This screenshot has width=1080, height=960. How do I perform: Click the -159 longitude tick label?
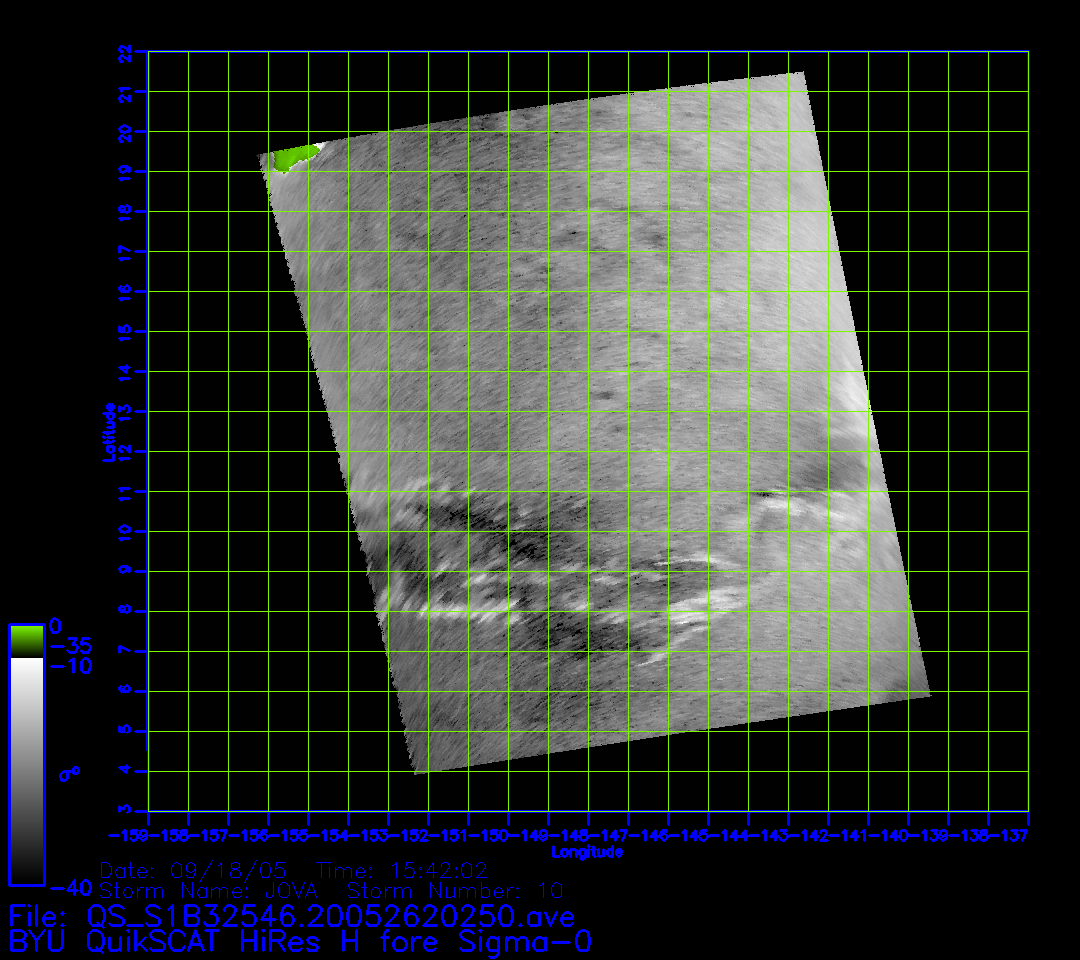point(128,834)
